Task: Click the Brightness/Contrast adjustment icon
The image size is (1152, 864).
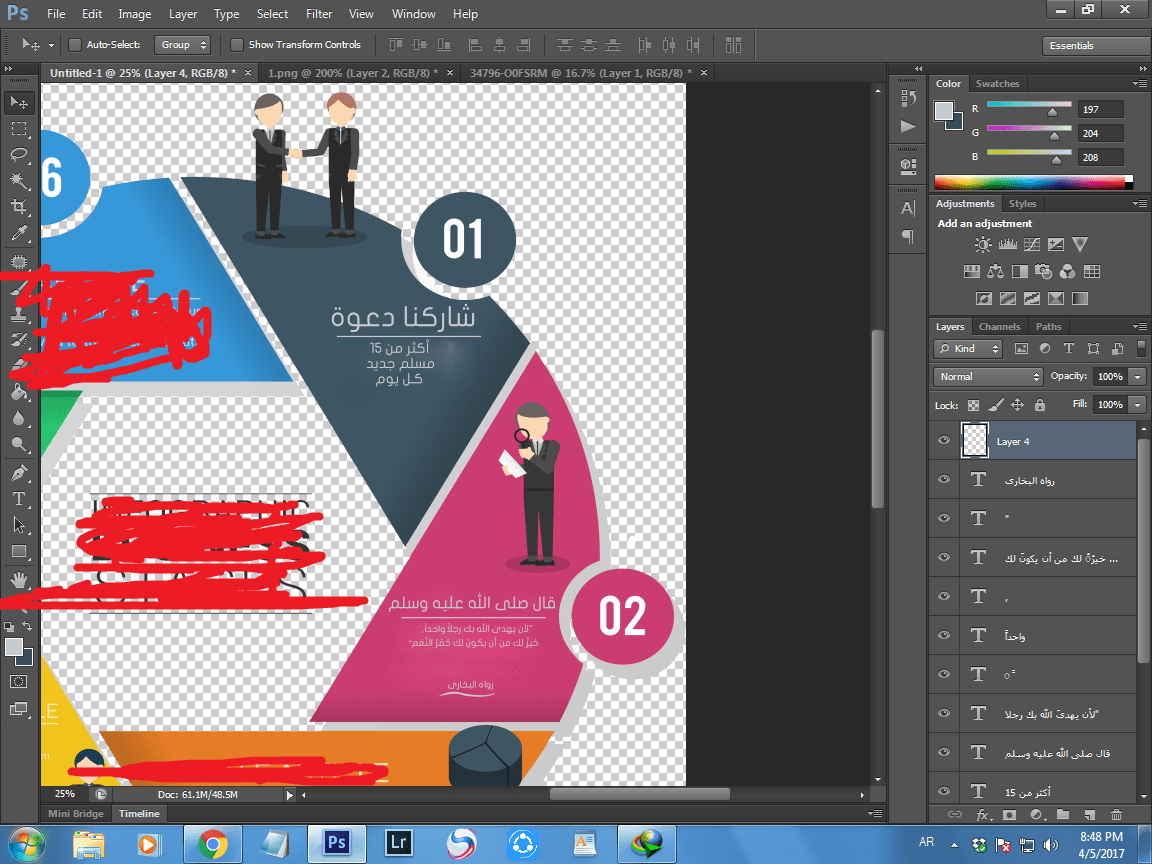Action: (983, 245)
